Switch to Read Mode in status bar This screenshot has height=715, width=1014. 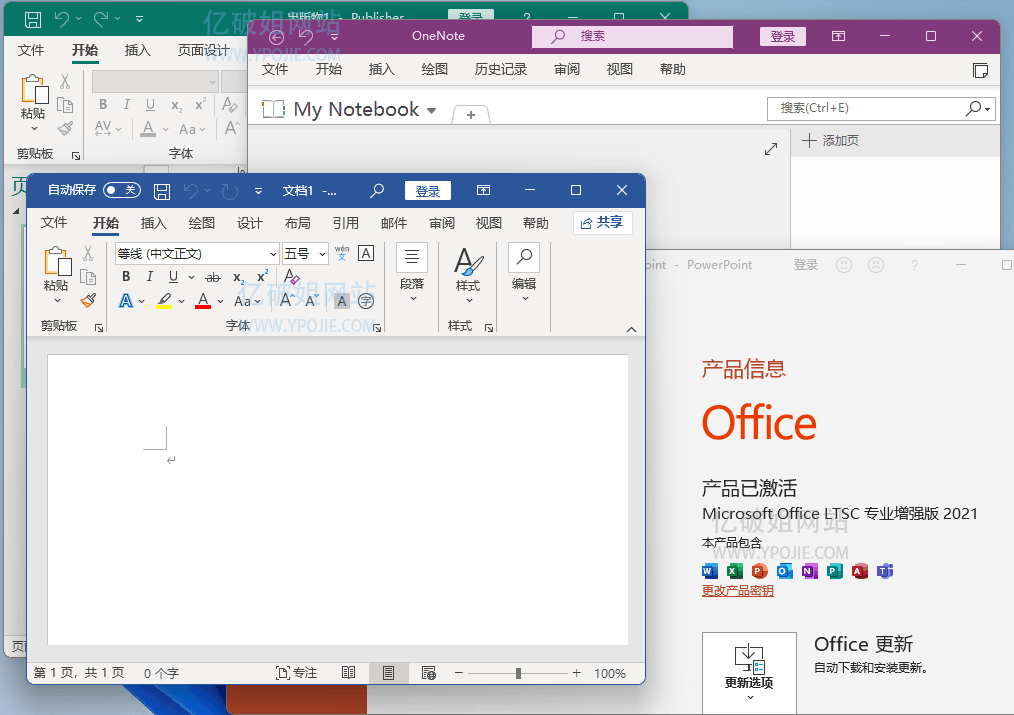point(348,673)
